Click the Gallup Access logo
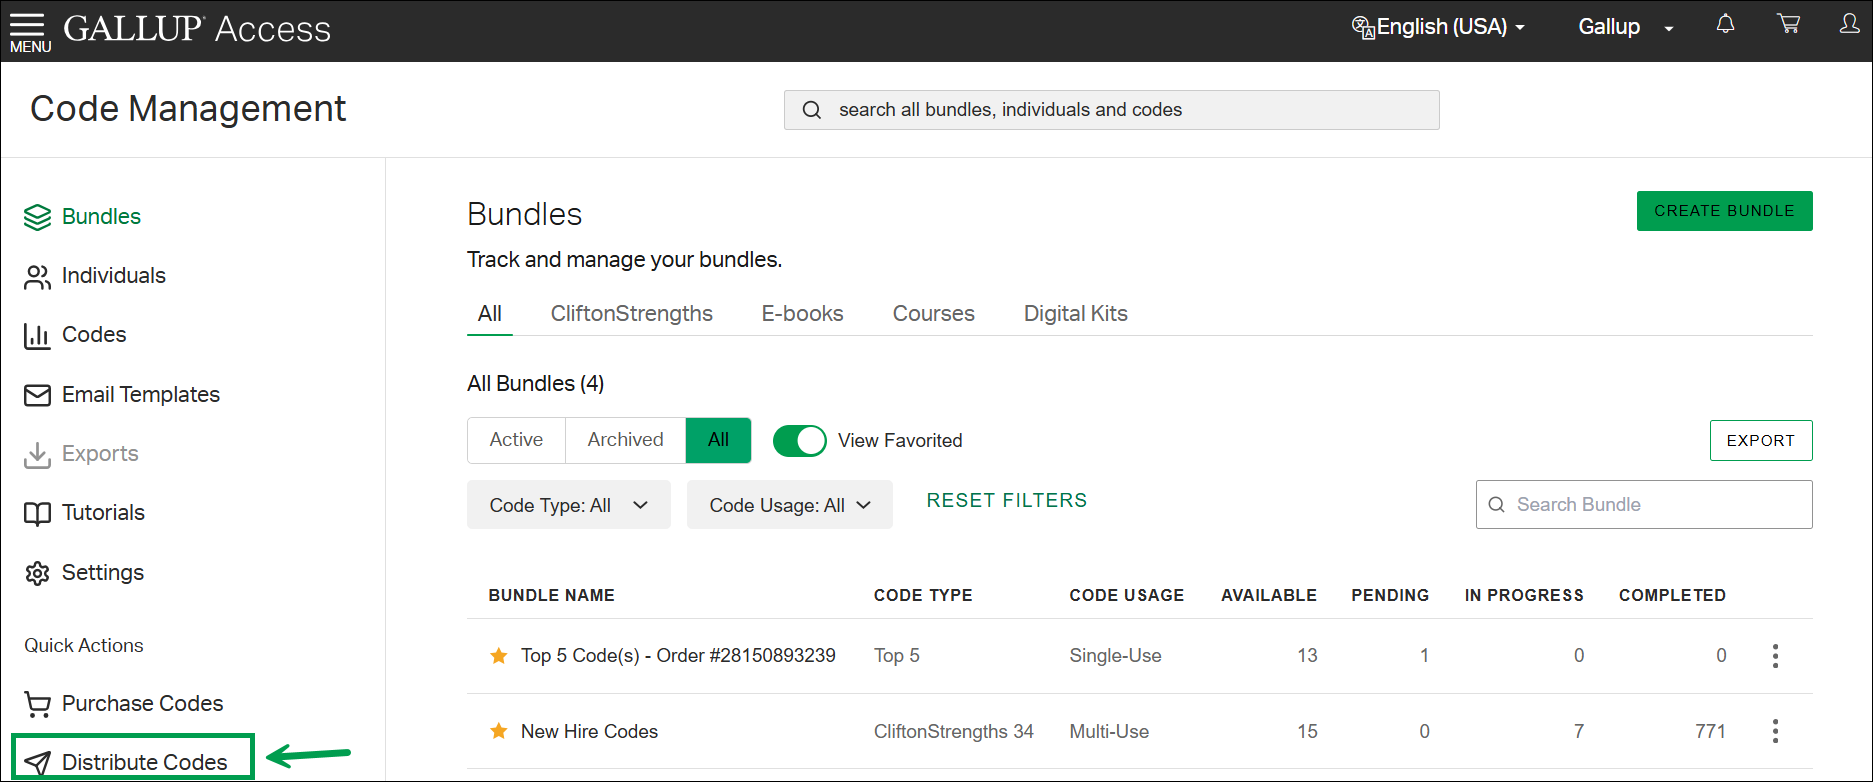The width and height of the screenshot is (1873, 782). click(x=197, y=29)
